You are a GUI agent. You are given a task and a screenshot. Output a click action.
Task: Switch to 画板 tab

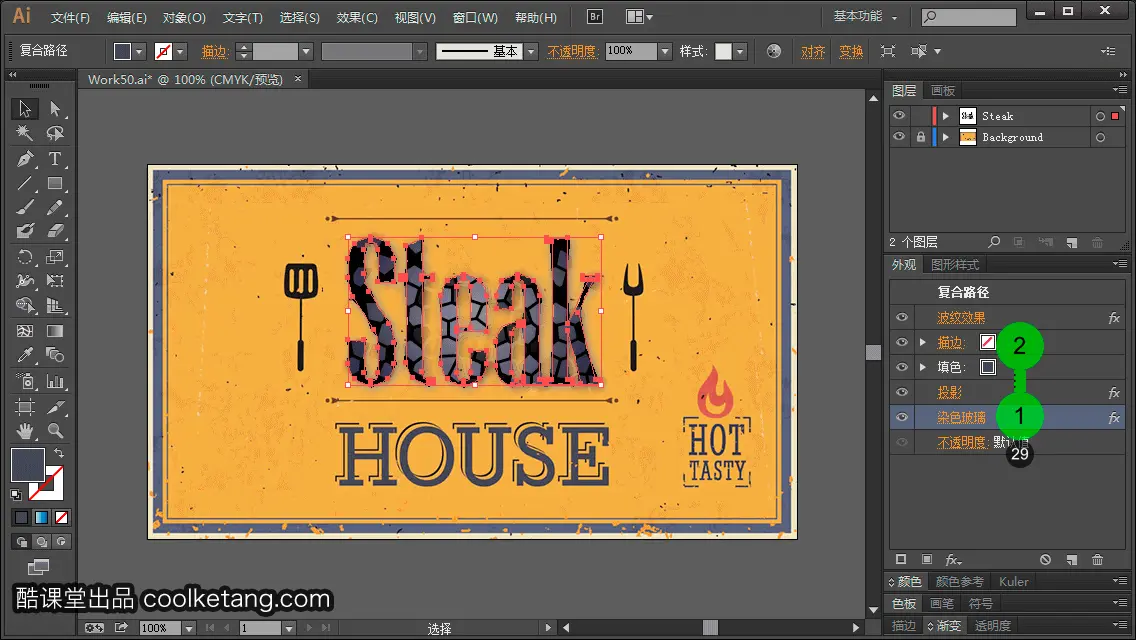tap(943, 91)
